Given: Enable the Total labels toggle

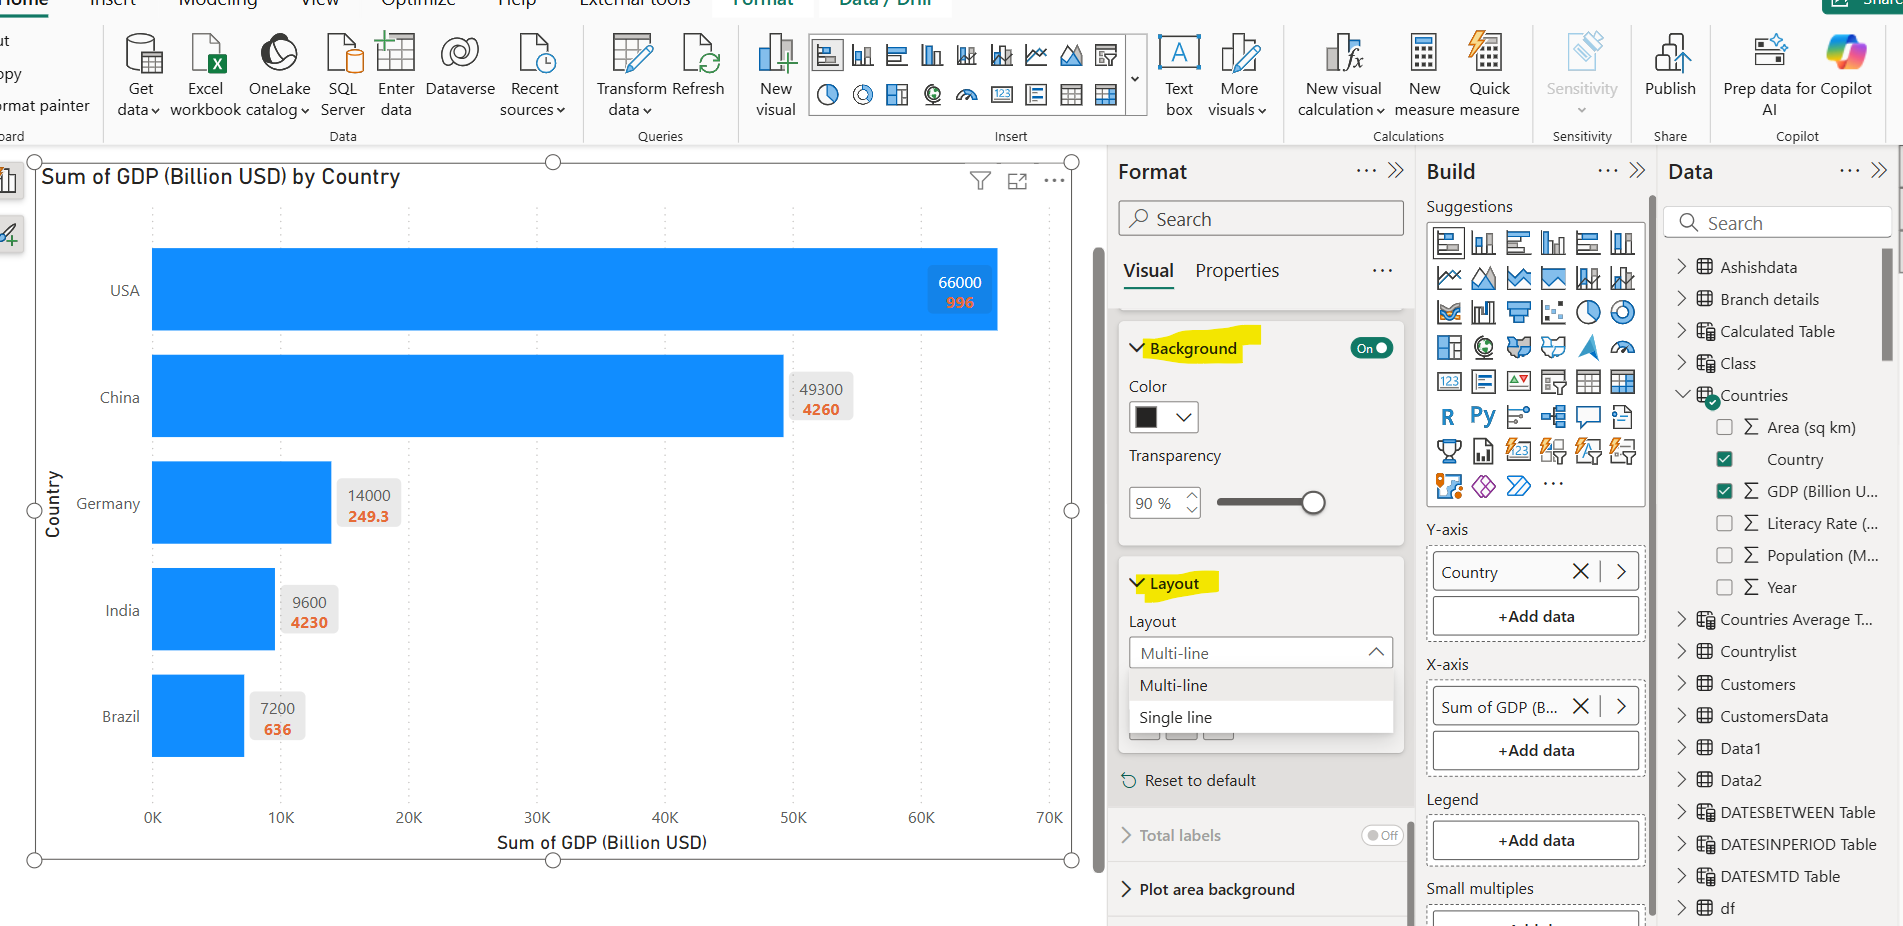Looking at the screenshot, I should 1381,835.
